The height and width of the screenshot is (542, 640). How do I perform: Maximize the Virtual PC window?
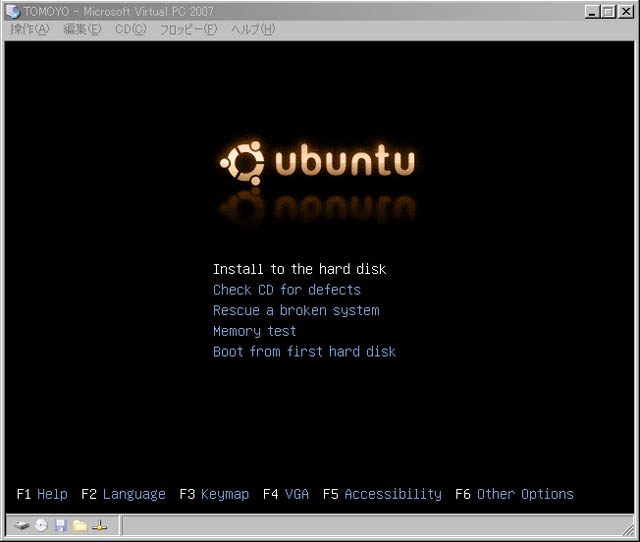pyautogui.click(x=609, y=11)
